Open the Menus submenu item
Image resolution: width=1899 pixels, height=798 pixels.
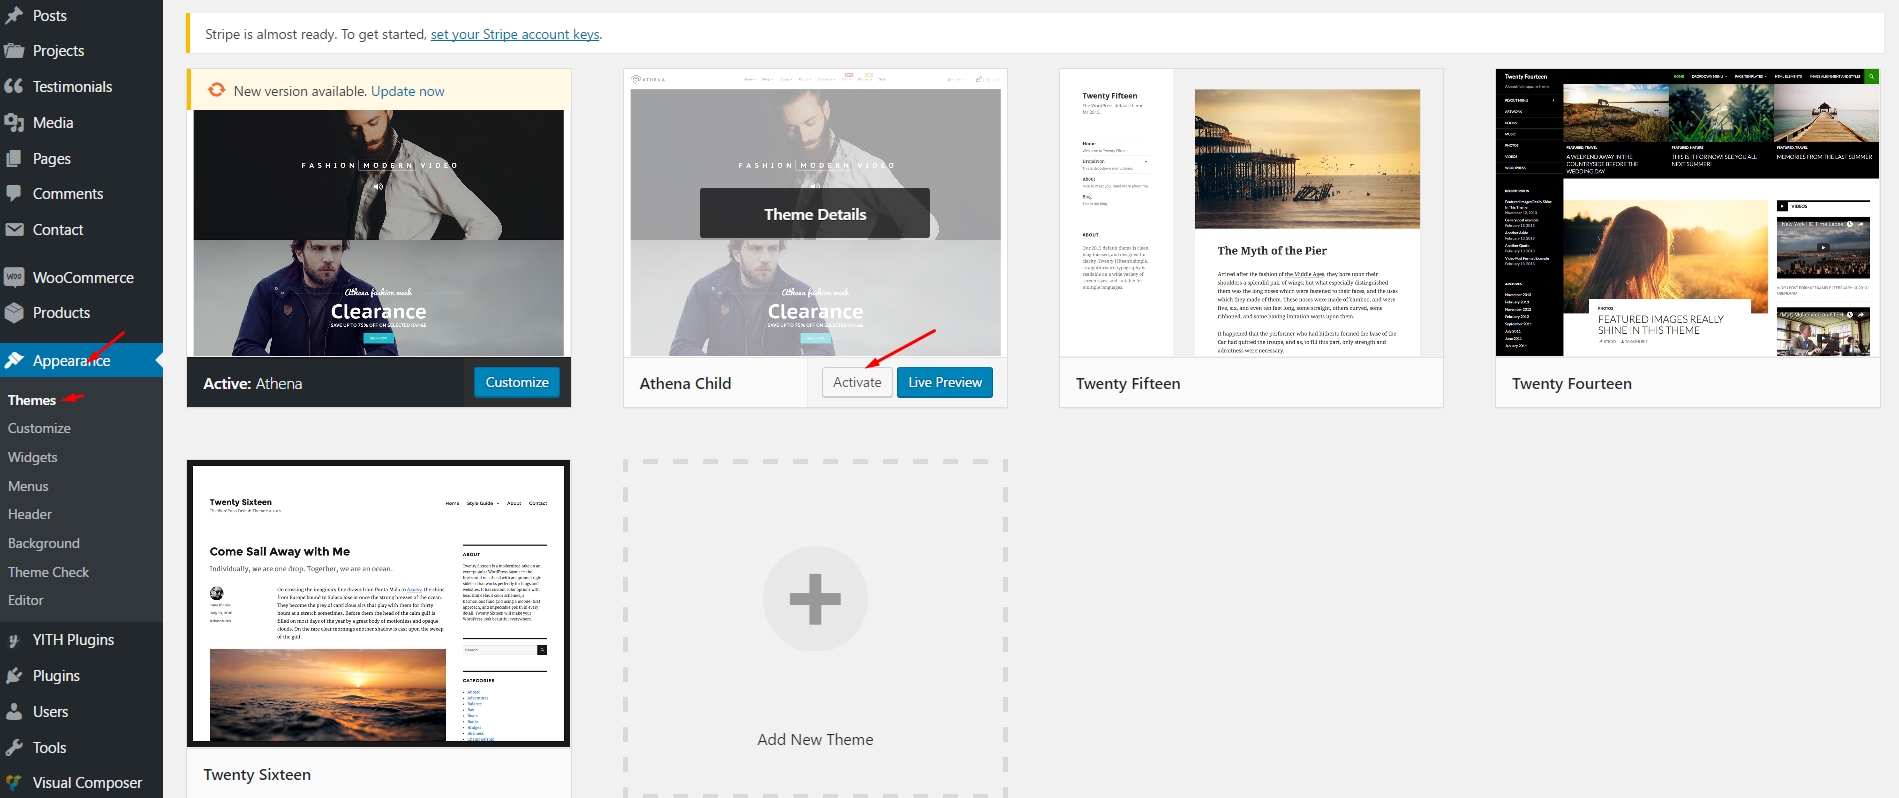pos(28,486)
